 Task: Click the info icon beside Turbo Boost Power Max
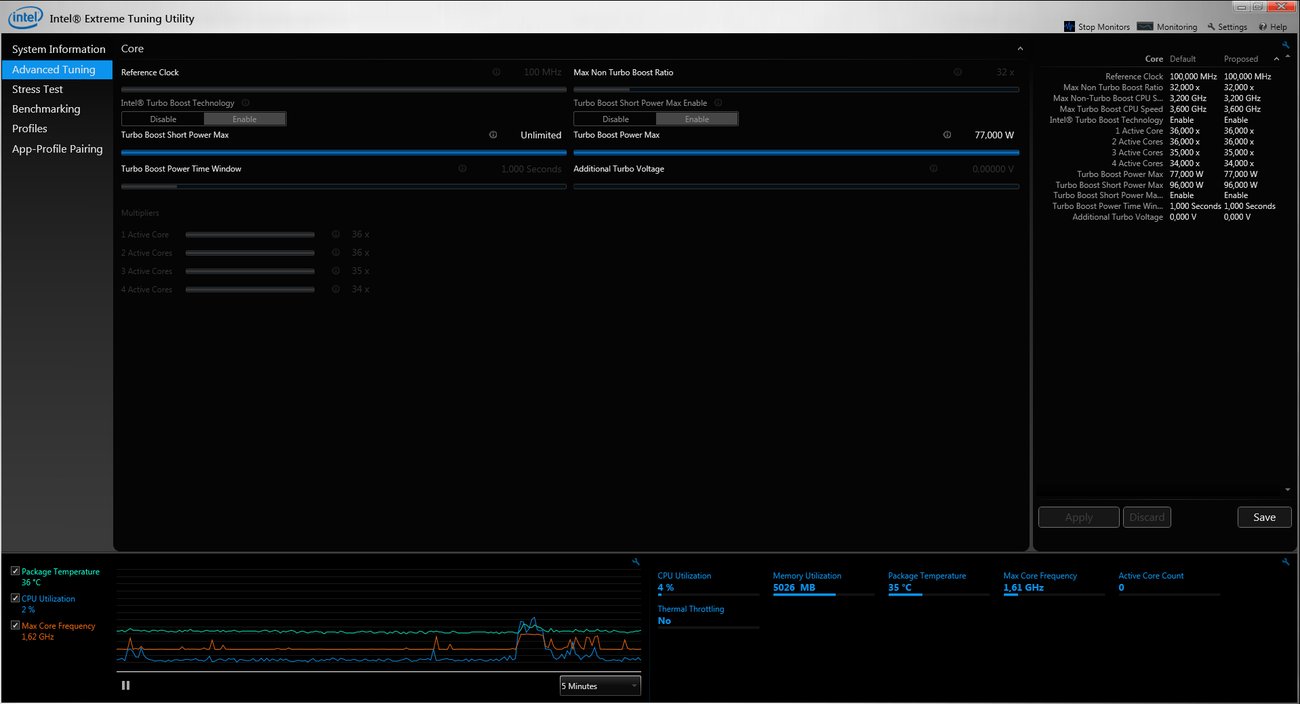click(x=946, y=134)
